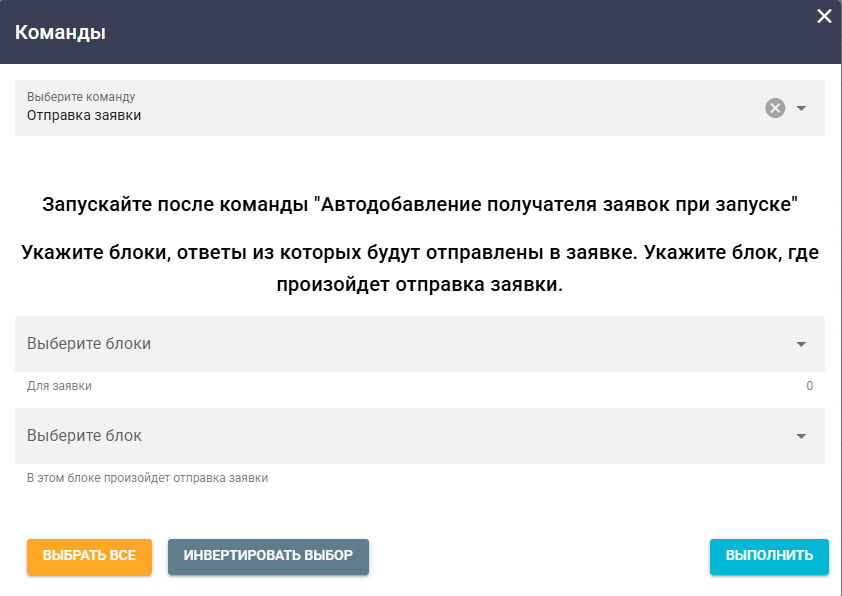
Task: Click the dropdown arrow next to the clear icon
Action: [799, 109]
